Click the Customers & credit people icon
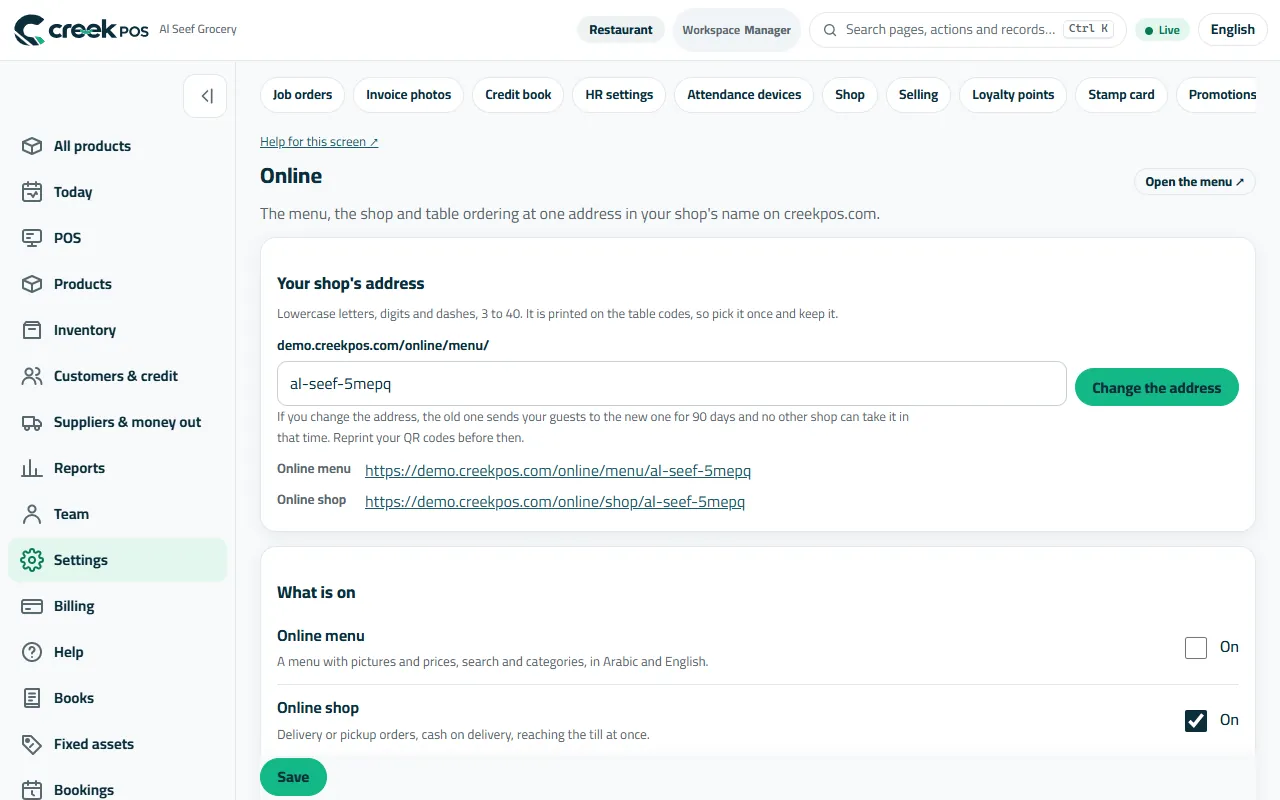The image size is (1280, 800). (32, 376)
